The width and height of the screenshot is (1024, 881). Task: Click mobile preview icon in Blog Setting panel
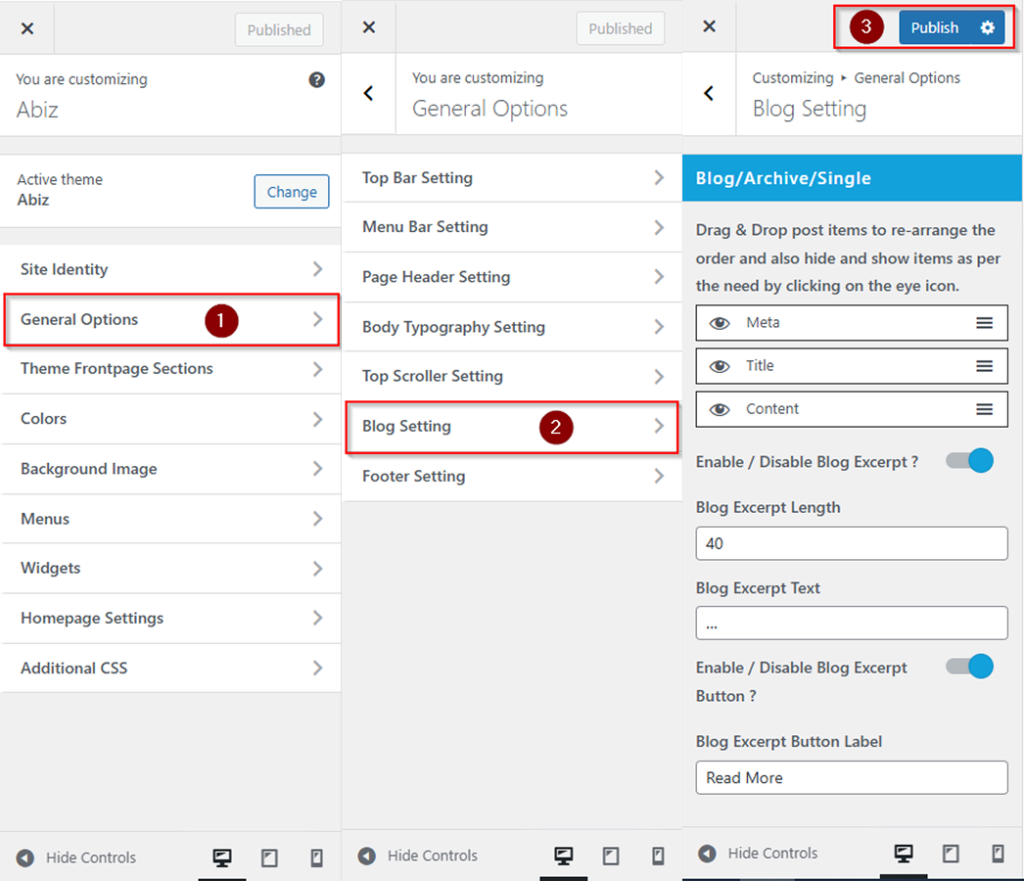997,854
